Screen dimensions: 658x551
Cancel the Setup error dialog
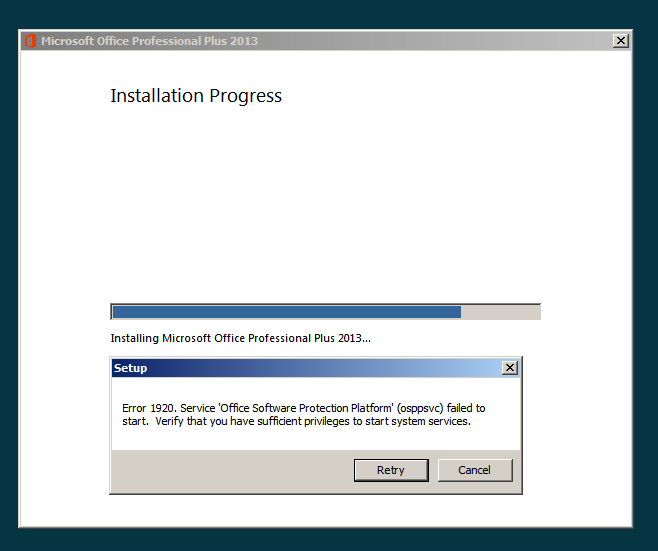point(475,470)
